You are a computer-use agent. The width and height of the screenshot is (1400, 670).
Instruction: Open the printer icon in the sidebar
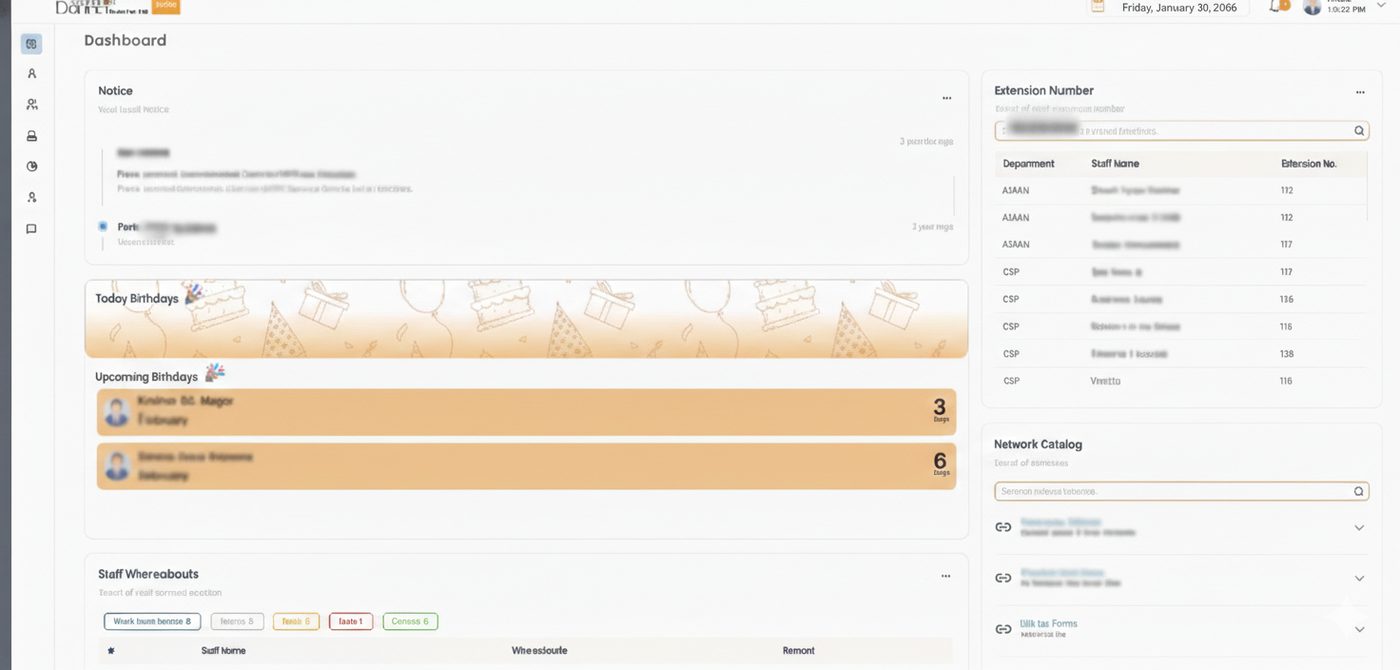(32, 135)
